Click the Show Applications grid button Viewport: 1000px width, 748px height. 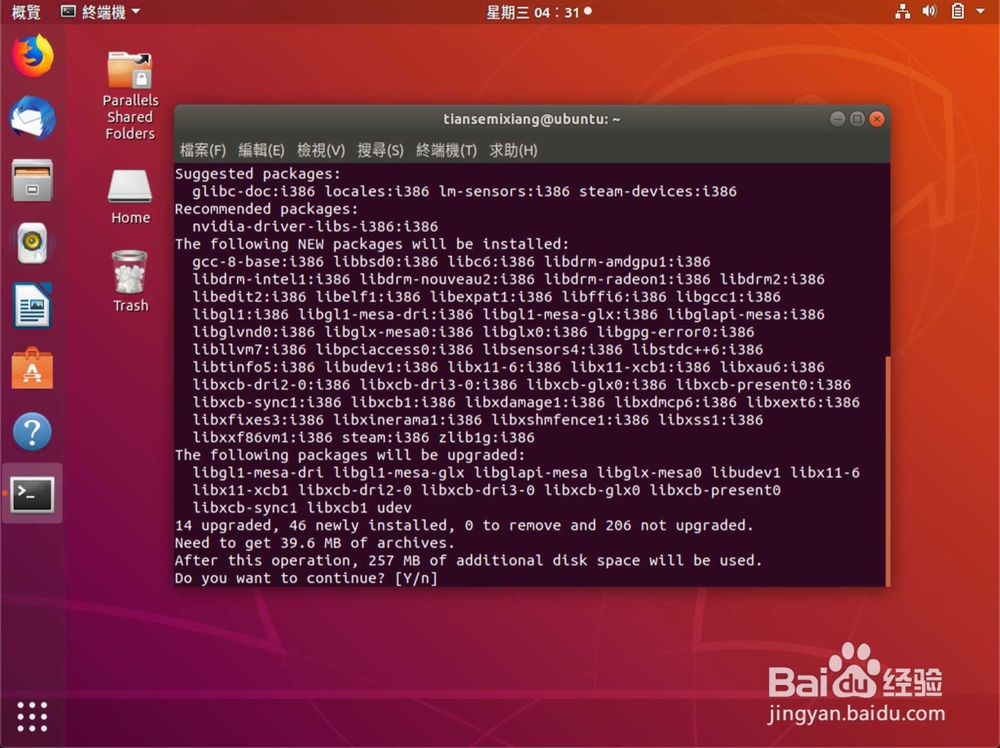click(x=32, y=717)
